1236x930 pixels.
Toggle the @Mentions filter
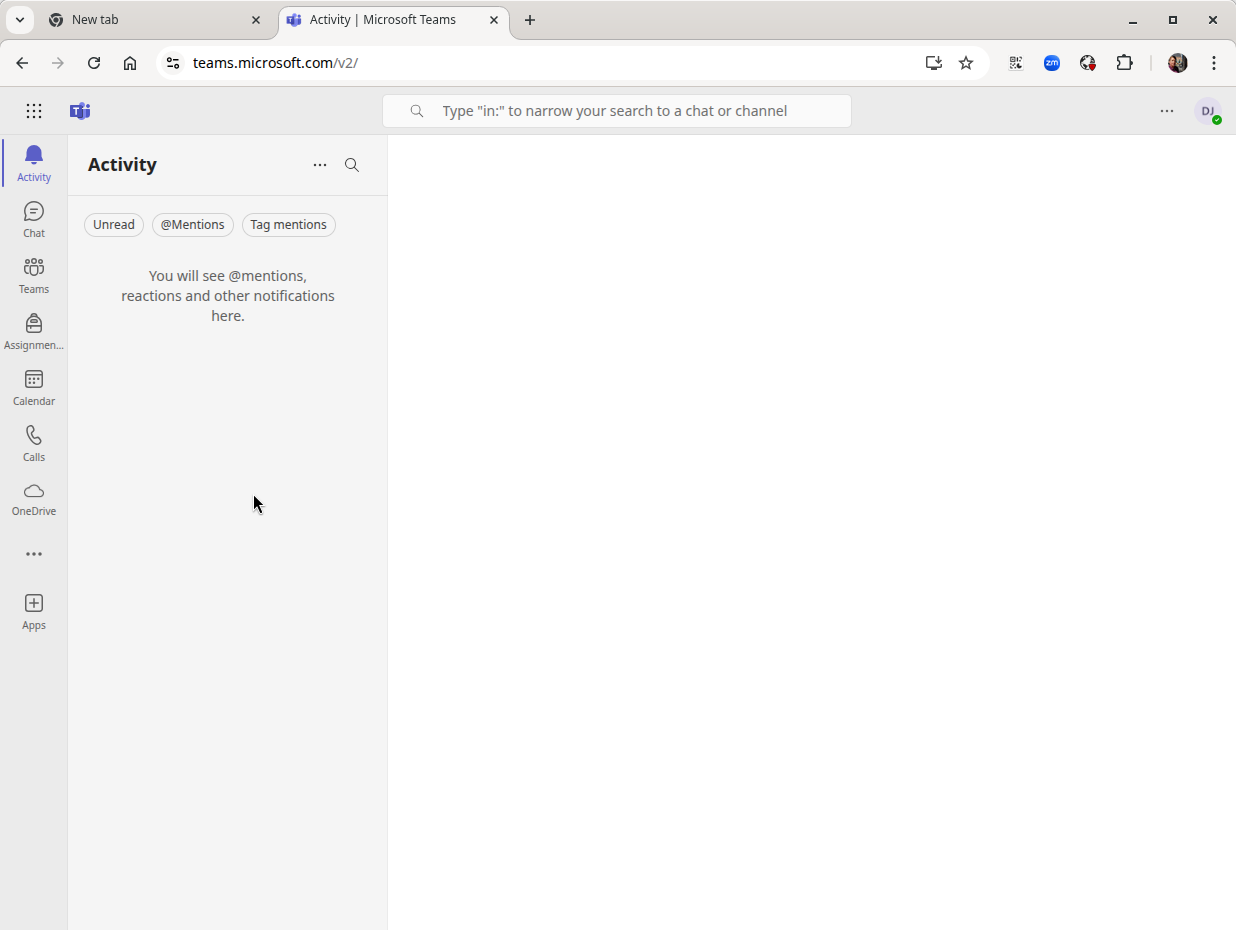193,225
